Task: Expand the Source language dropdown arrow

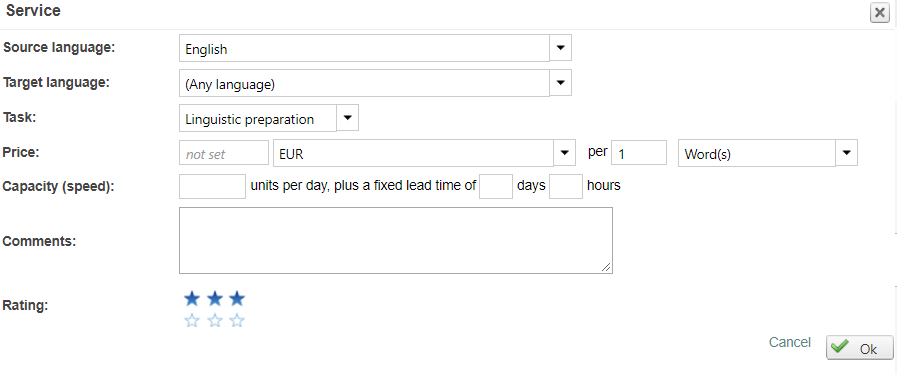Action: [x=561, y=48]
